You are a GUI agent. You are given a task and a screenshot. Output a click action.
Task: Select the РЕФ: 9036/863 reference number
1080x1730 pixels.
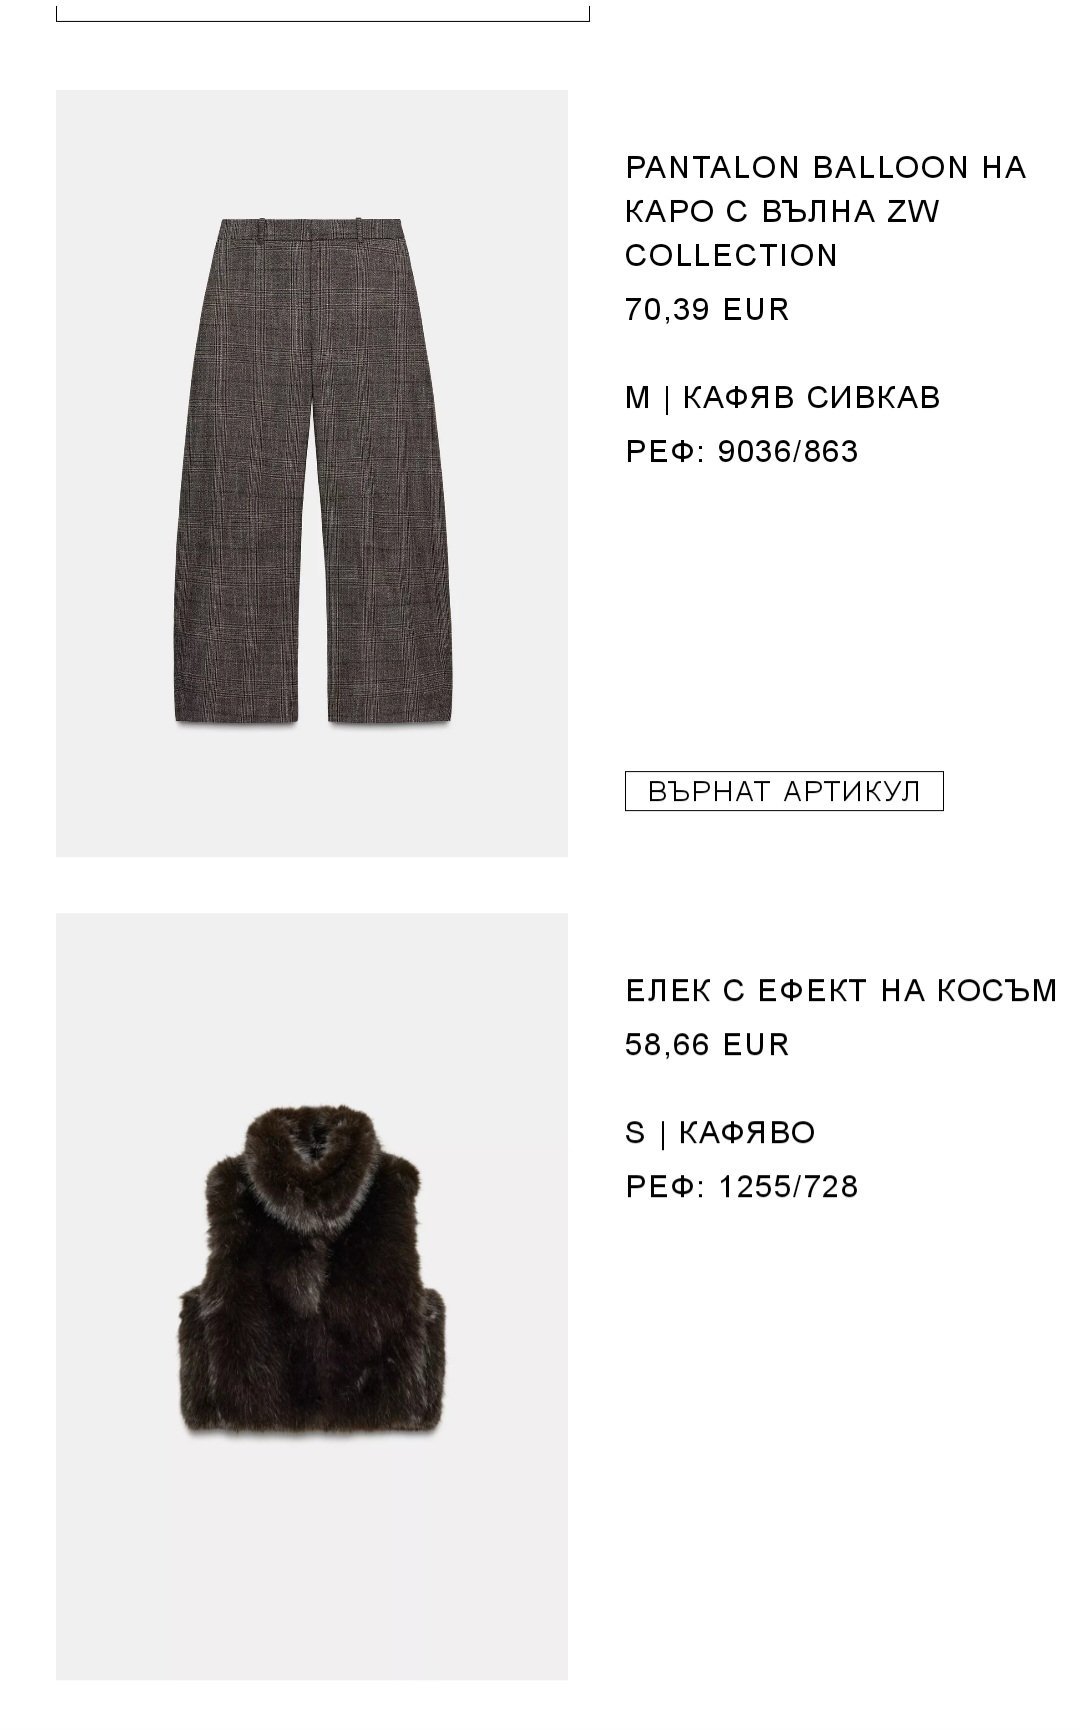(x=742, y=452)
